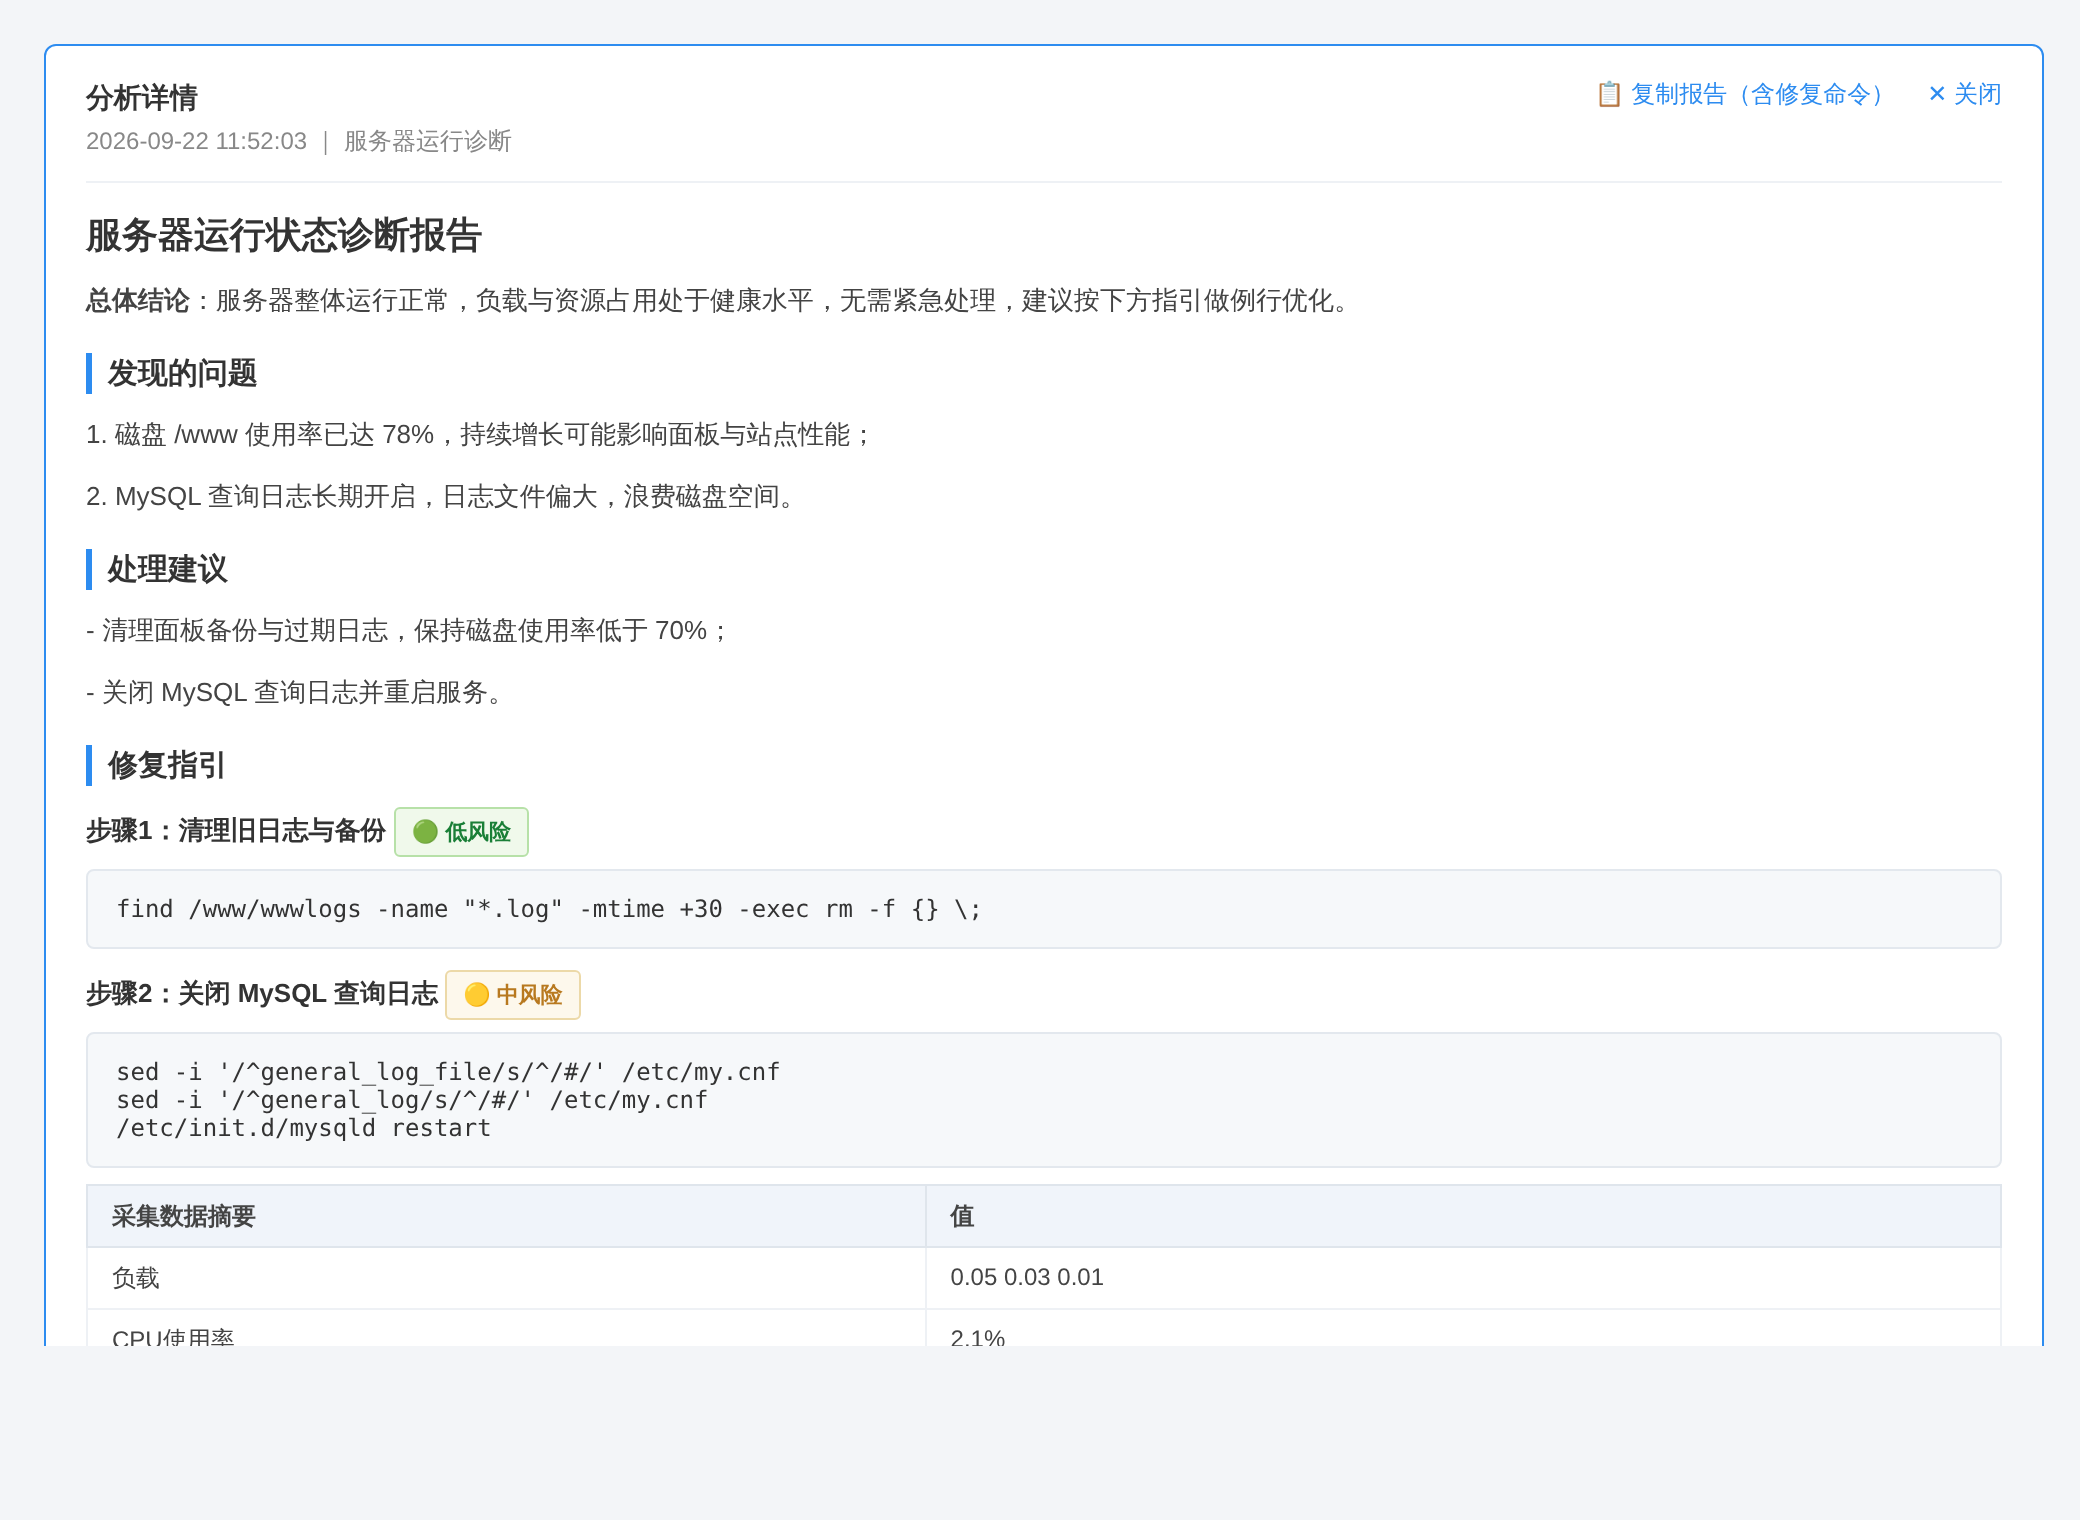Click the timestamp 2026-09-22 11:52:03
This screenshot has width=2080, height=1520.
[196, 141]
